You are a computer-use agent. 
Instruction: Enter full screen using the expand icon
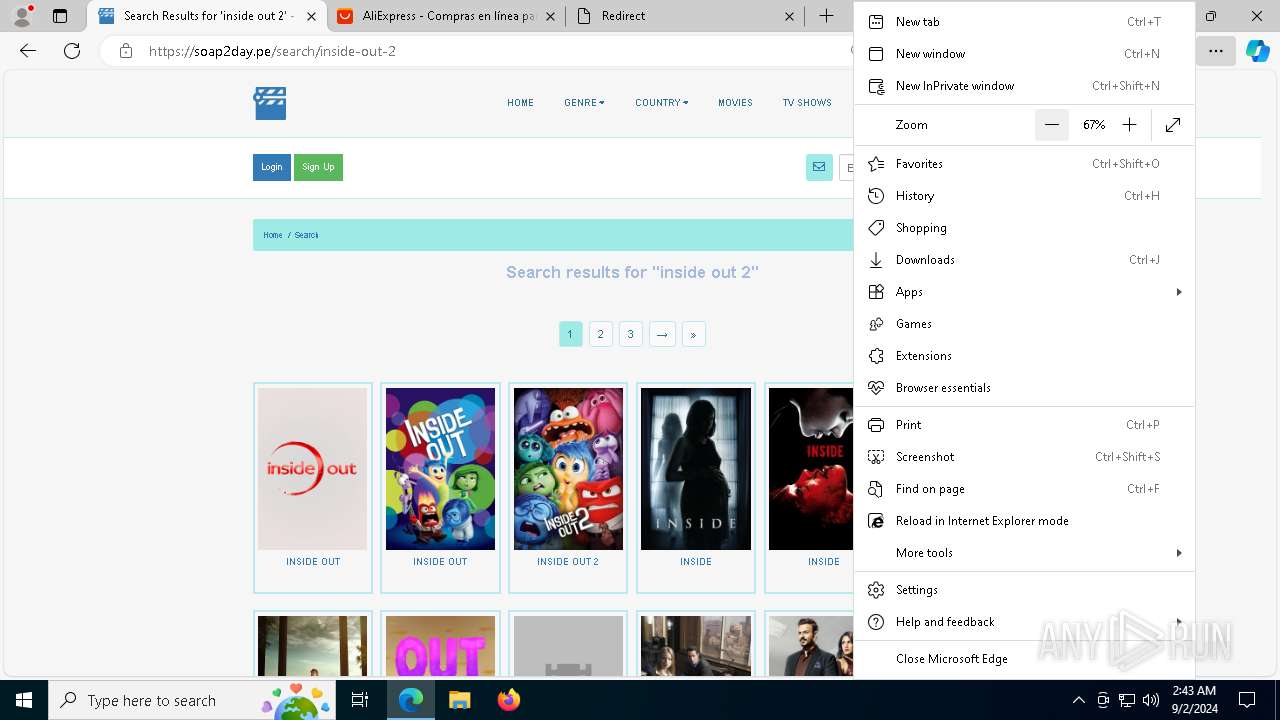(x=1173, y=125)
